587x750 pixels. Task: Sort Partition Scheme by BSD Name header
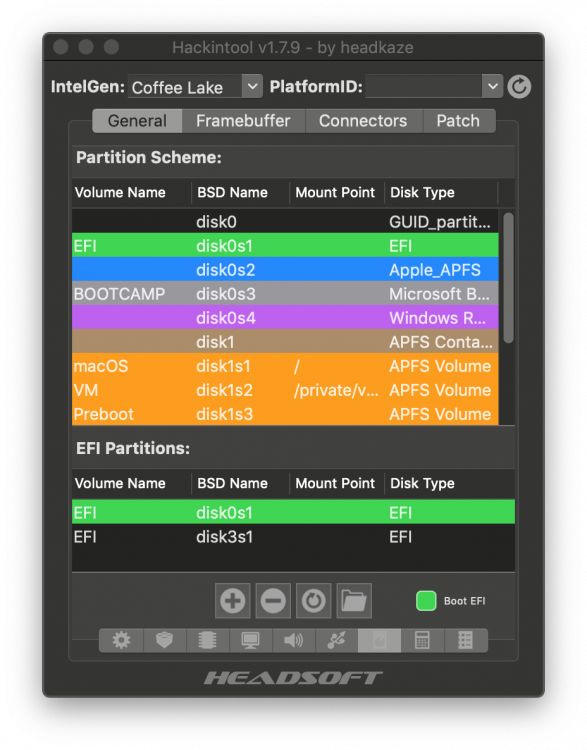click(x=240, y=193)
